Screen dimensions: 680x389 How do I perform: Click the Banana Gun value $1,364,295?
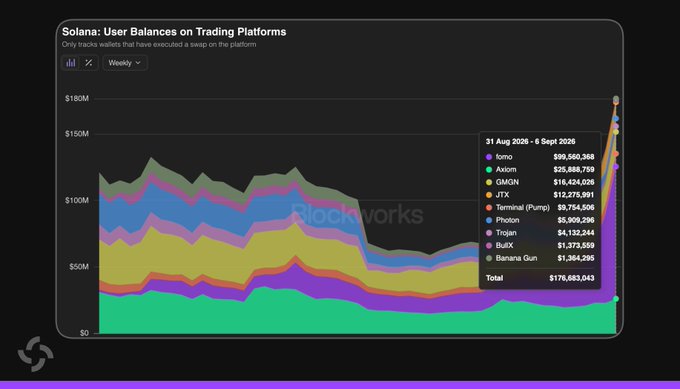[x=575, y=258]
